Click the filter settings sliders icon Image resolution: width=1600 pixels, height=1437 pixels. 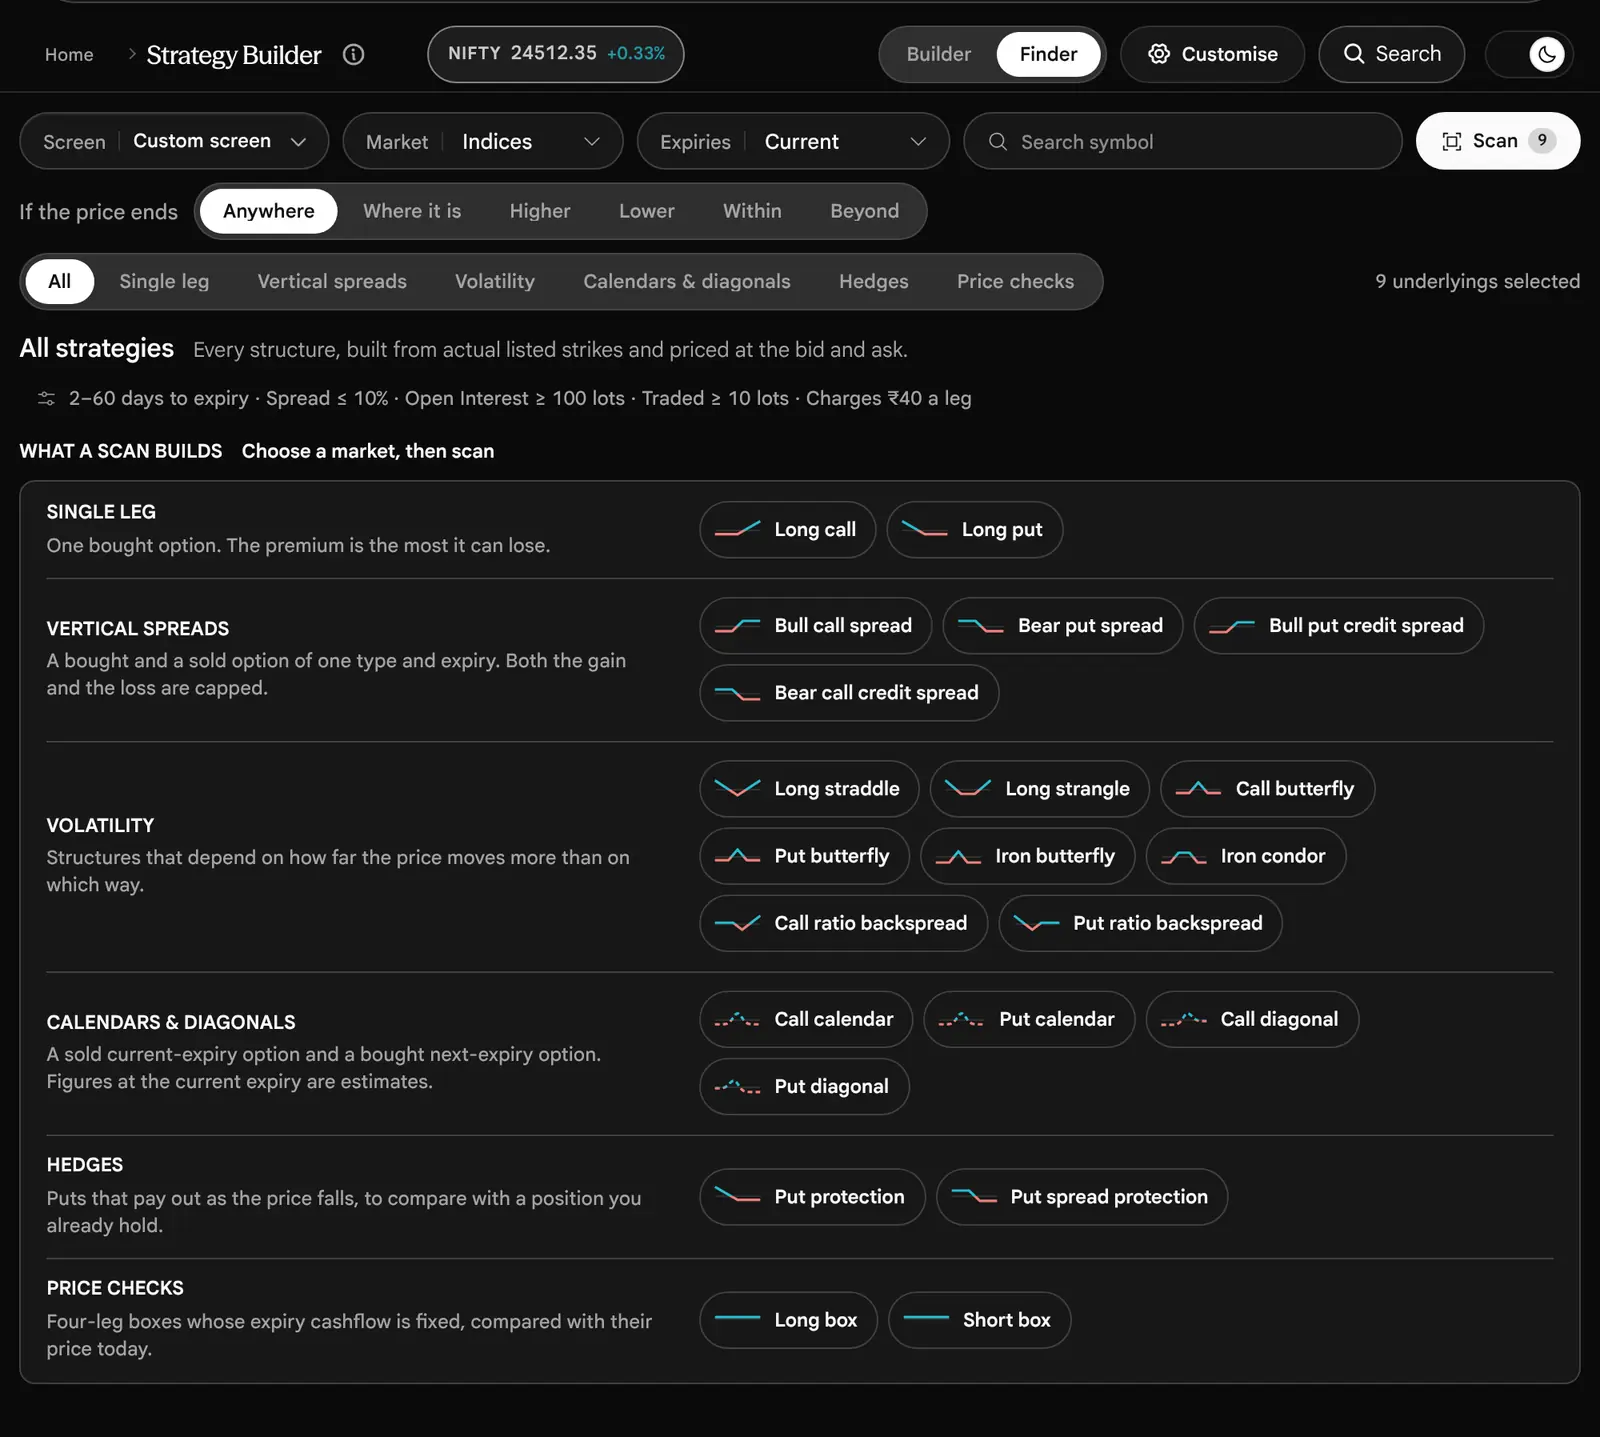(x=46, y=398)
